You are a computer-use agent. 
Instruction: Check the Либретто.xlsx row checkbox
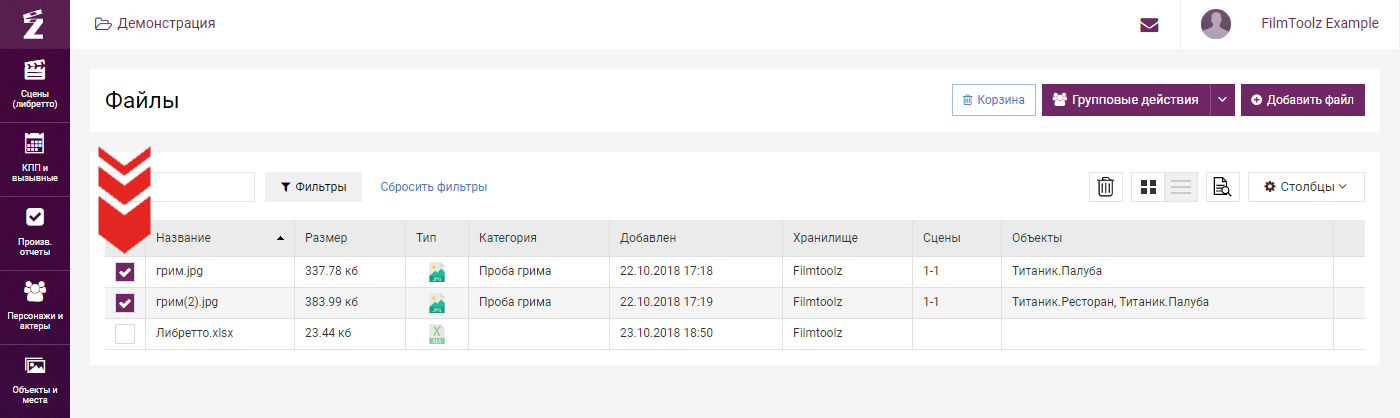pyautogui.click(x=125, y=334)
